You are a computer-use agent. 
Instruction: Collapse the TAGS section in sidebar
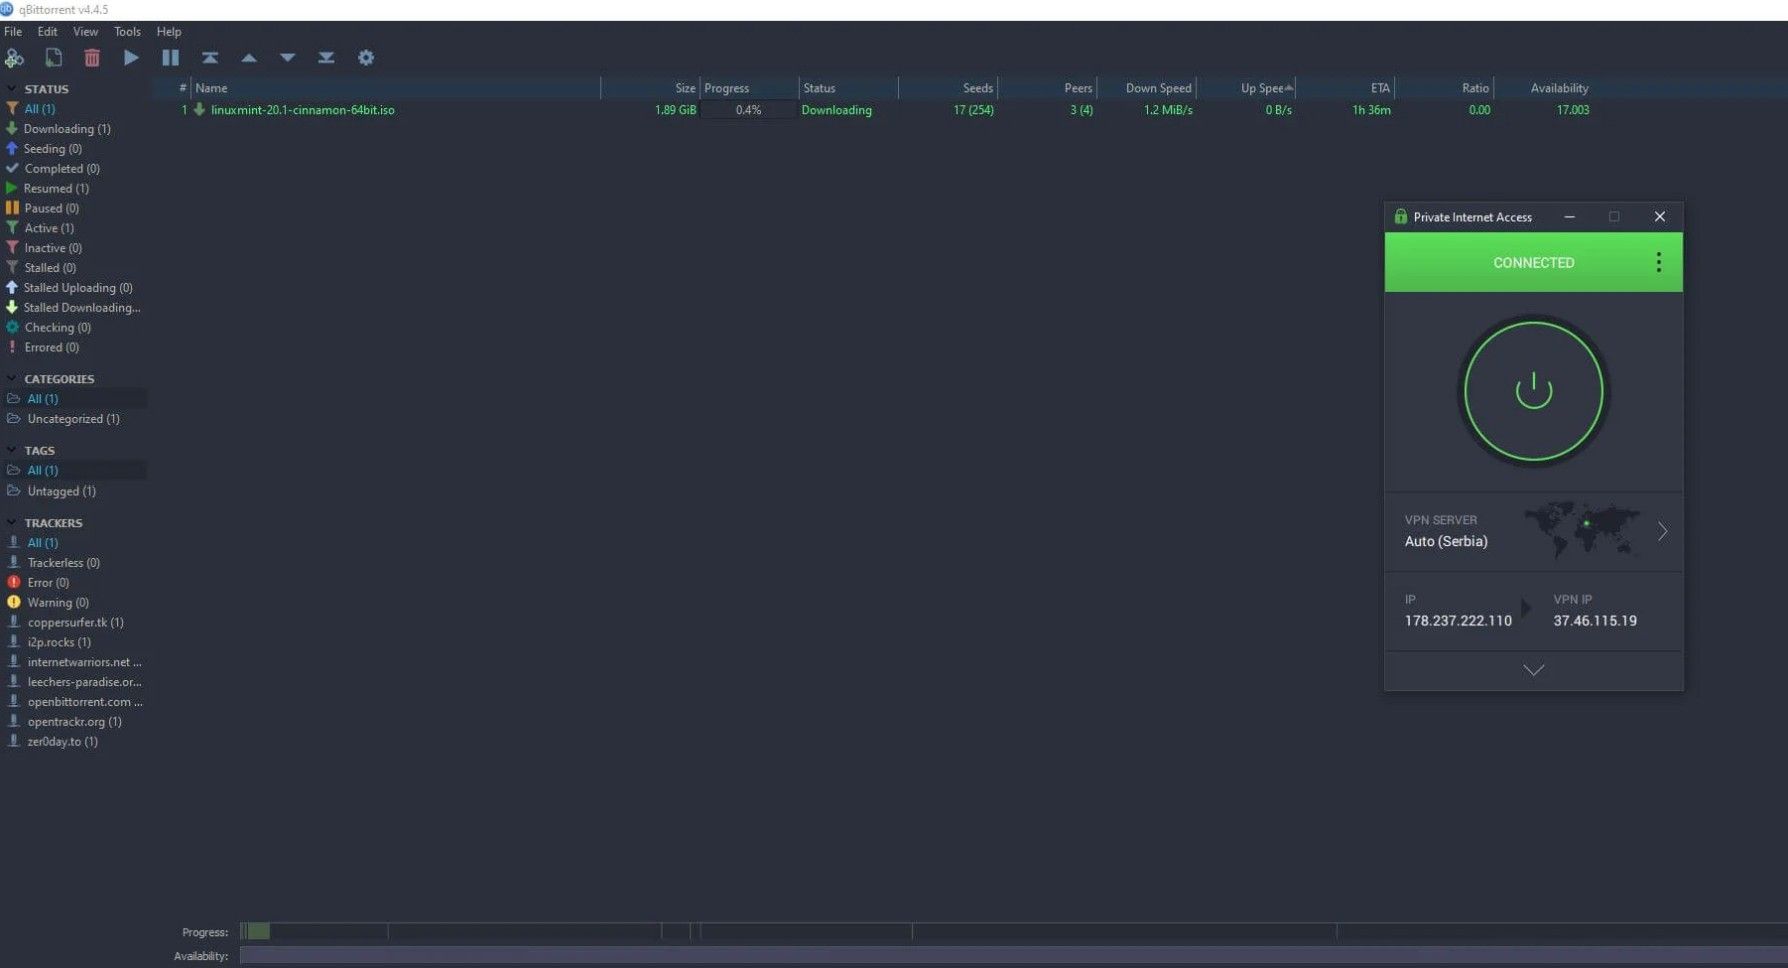pyautogui.click(x=11, y=450)
